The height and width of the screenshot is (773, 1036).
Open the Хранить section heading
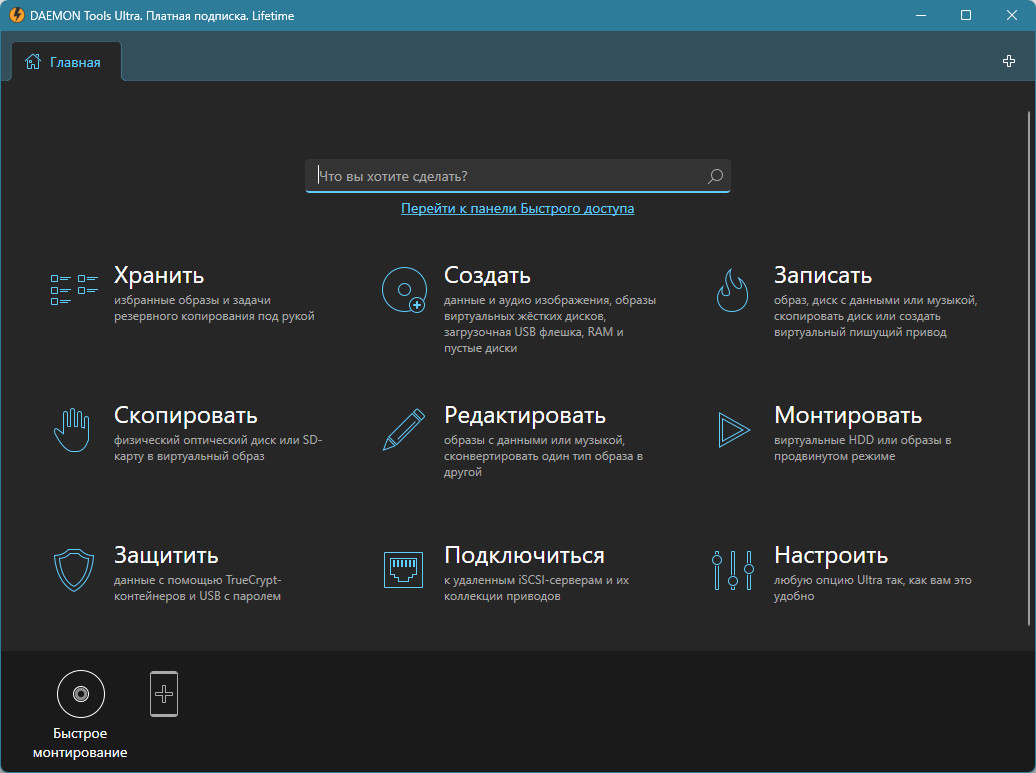click(159, 275)
